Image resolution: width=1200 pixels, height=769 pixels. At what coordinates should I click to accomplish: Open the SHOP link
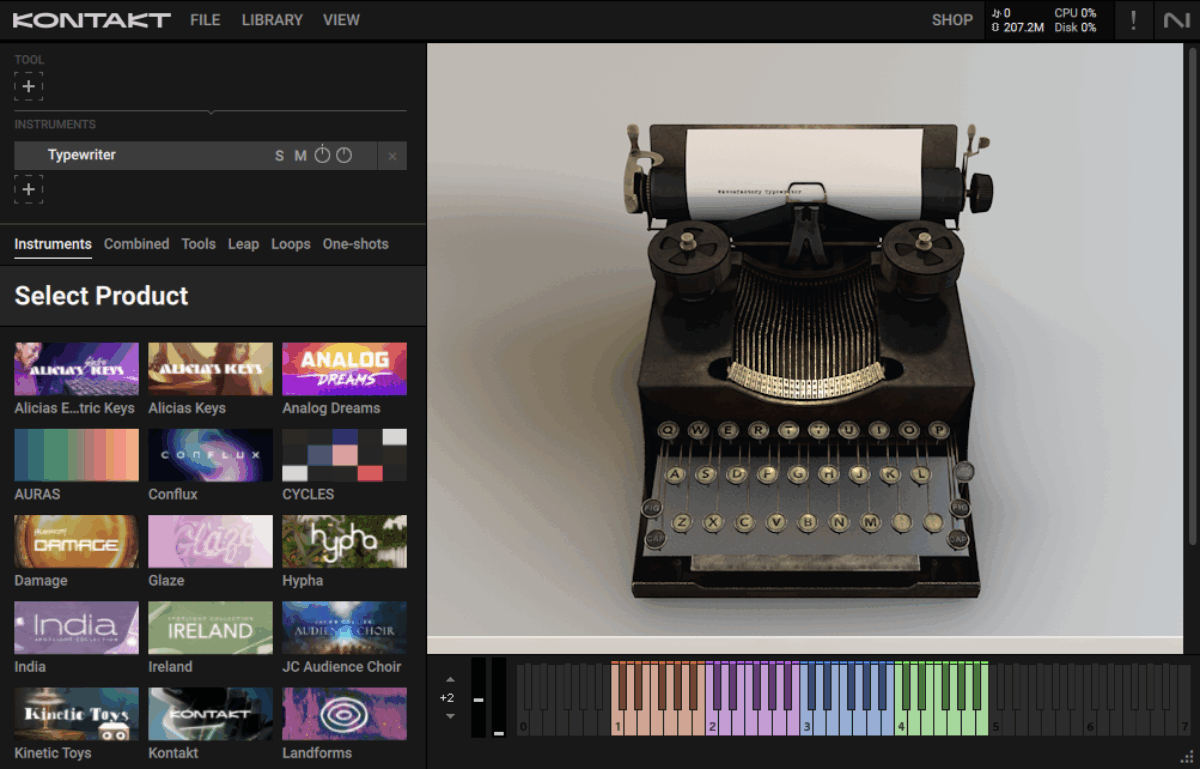[952, 20]
